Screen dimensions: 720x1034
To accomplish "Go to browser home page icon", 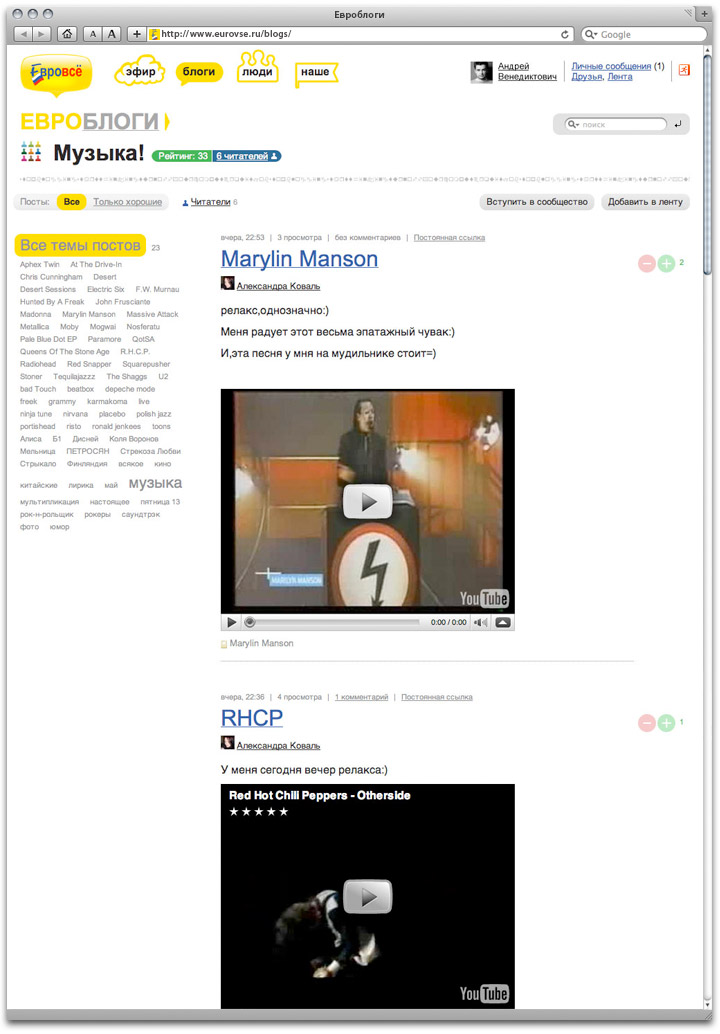I will pyautogui.click(x=67, y=34).
